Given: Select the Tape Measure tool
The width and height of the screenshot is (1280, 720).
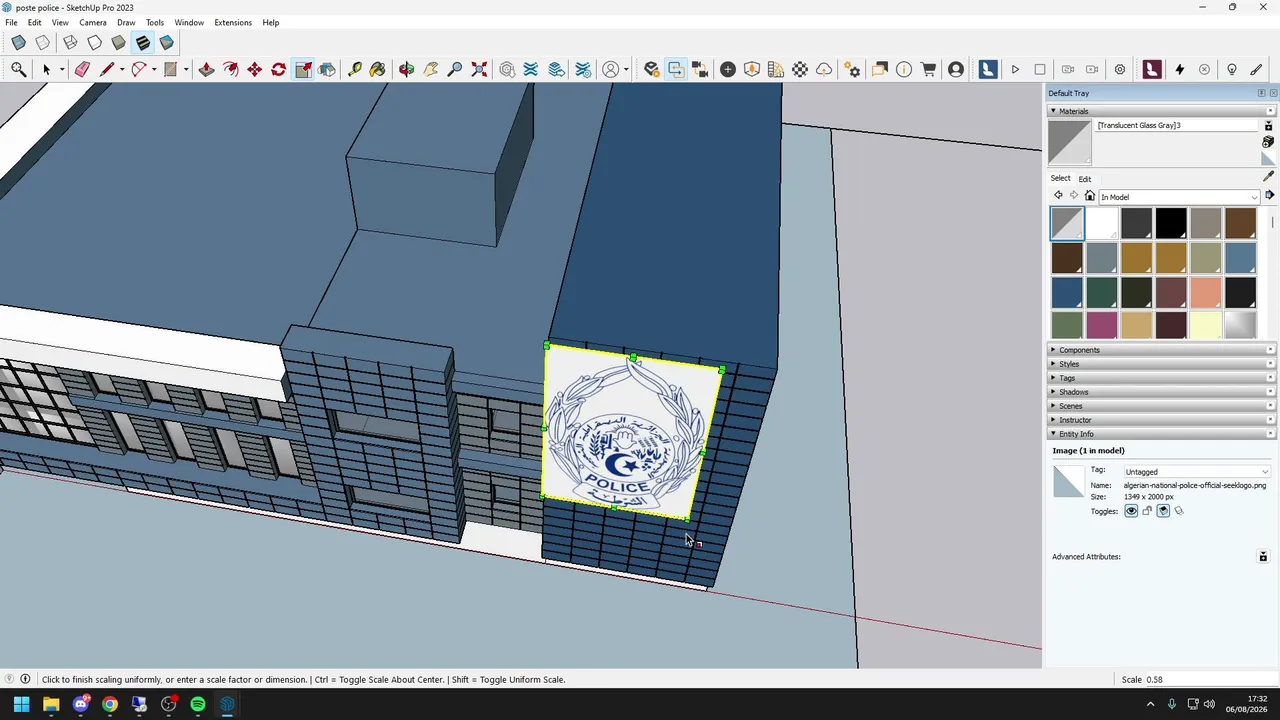Looking at the screenshot, I should tap(354, 69).
